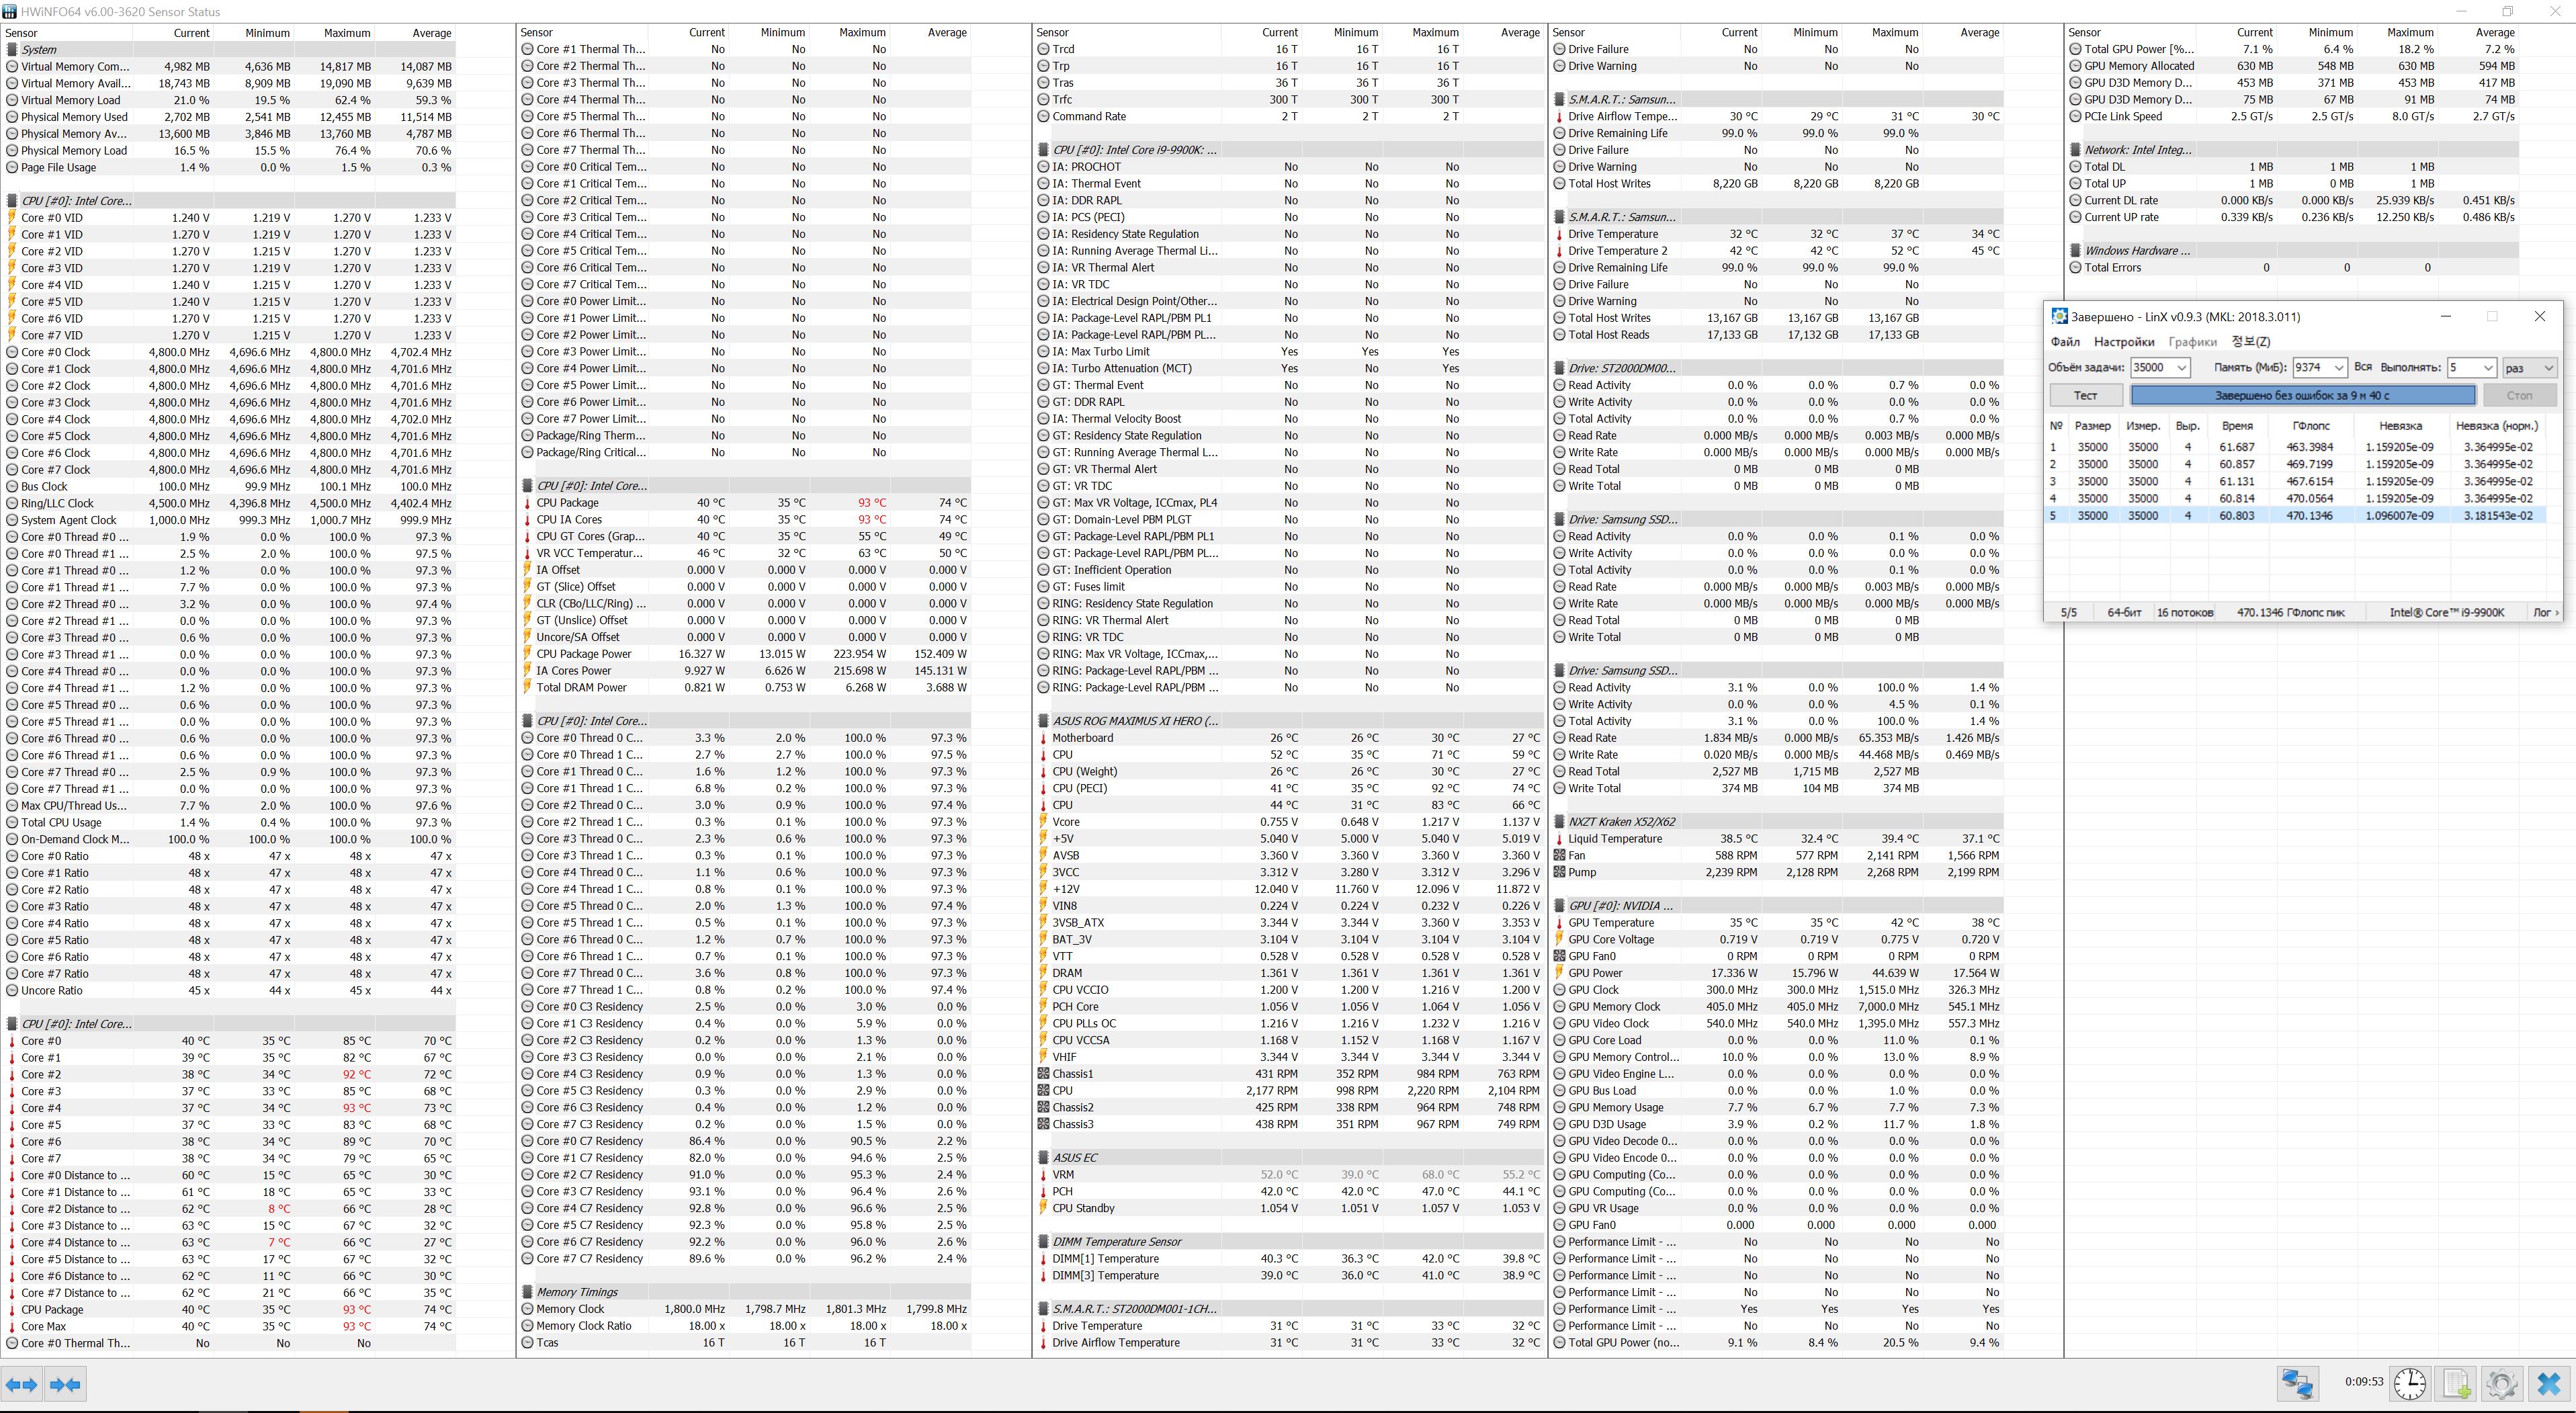Click the blue X close sensors icon
2576x1413 pixels.
[2549, 1383]
